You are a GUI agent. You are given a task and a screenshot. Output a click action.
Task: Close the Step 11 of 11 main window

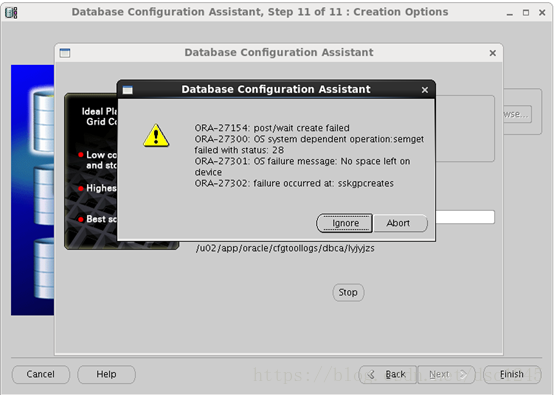point(542,13)
